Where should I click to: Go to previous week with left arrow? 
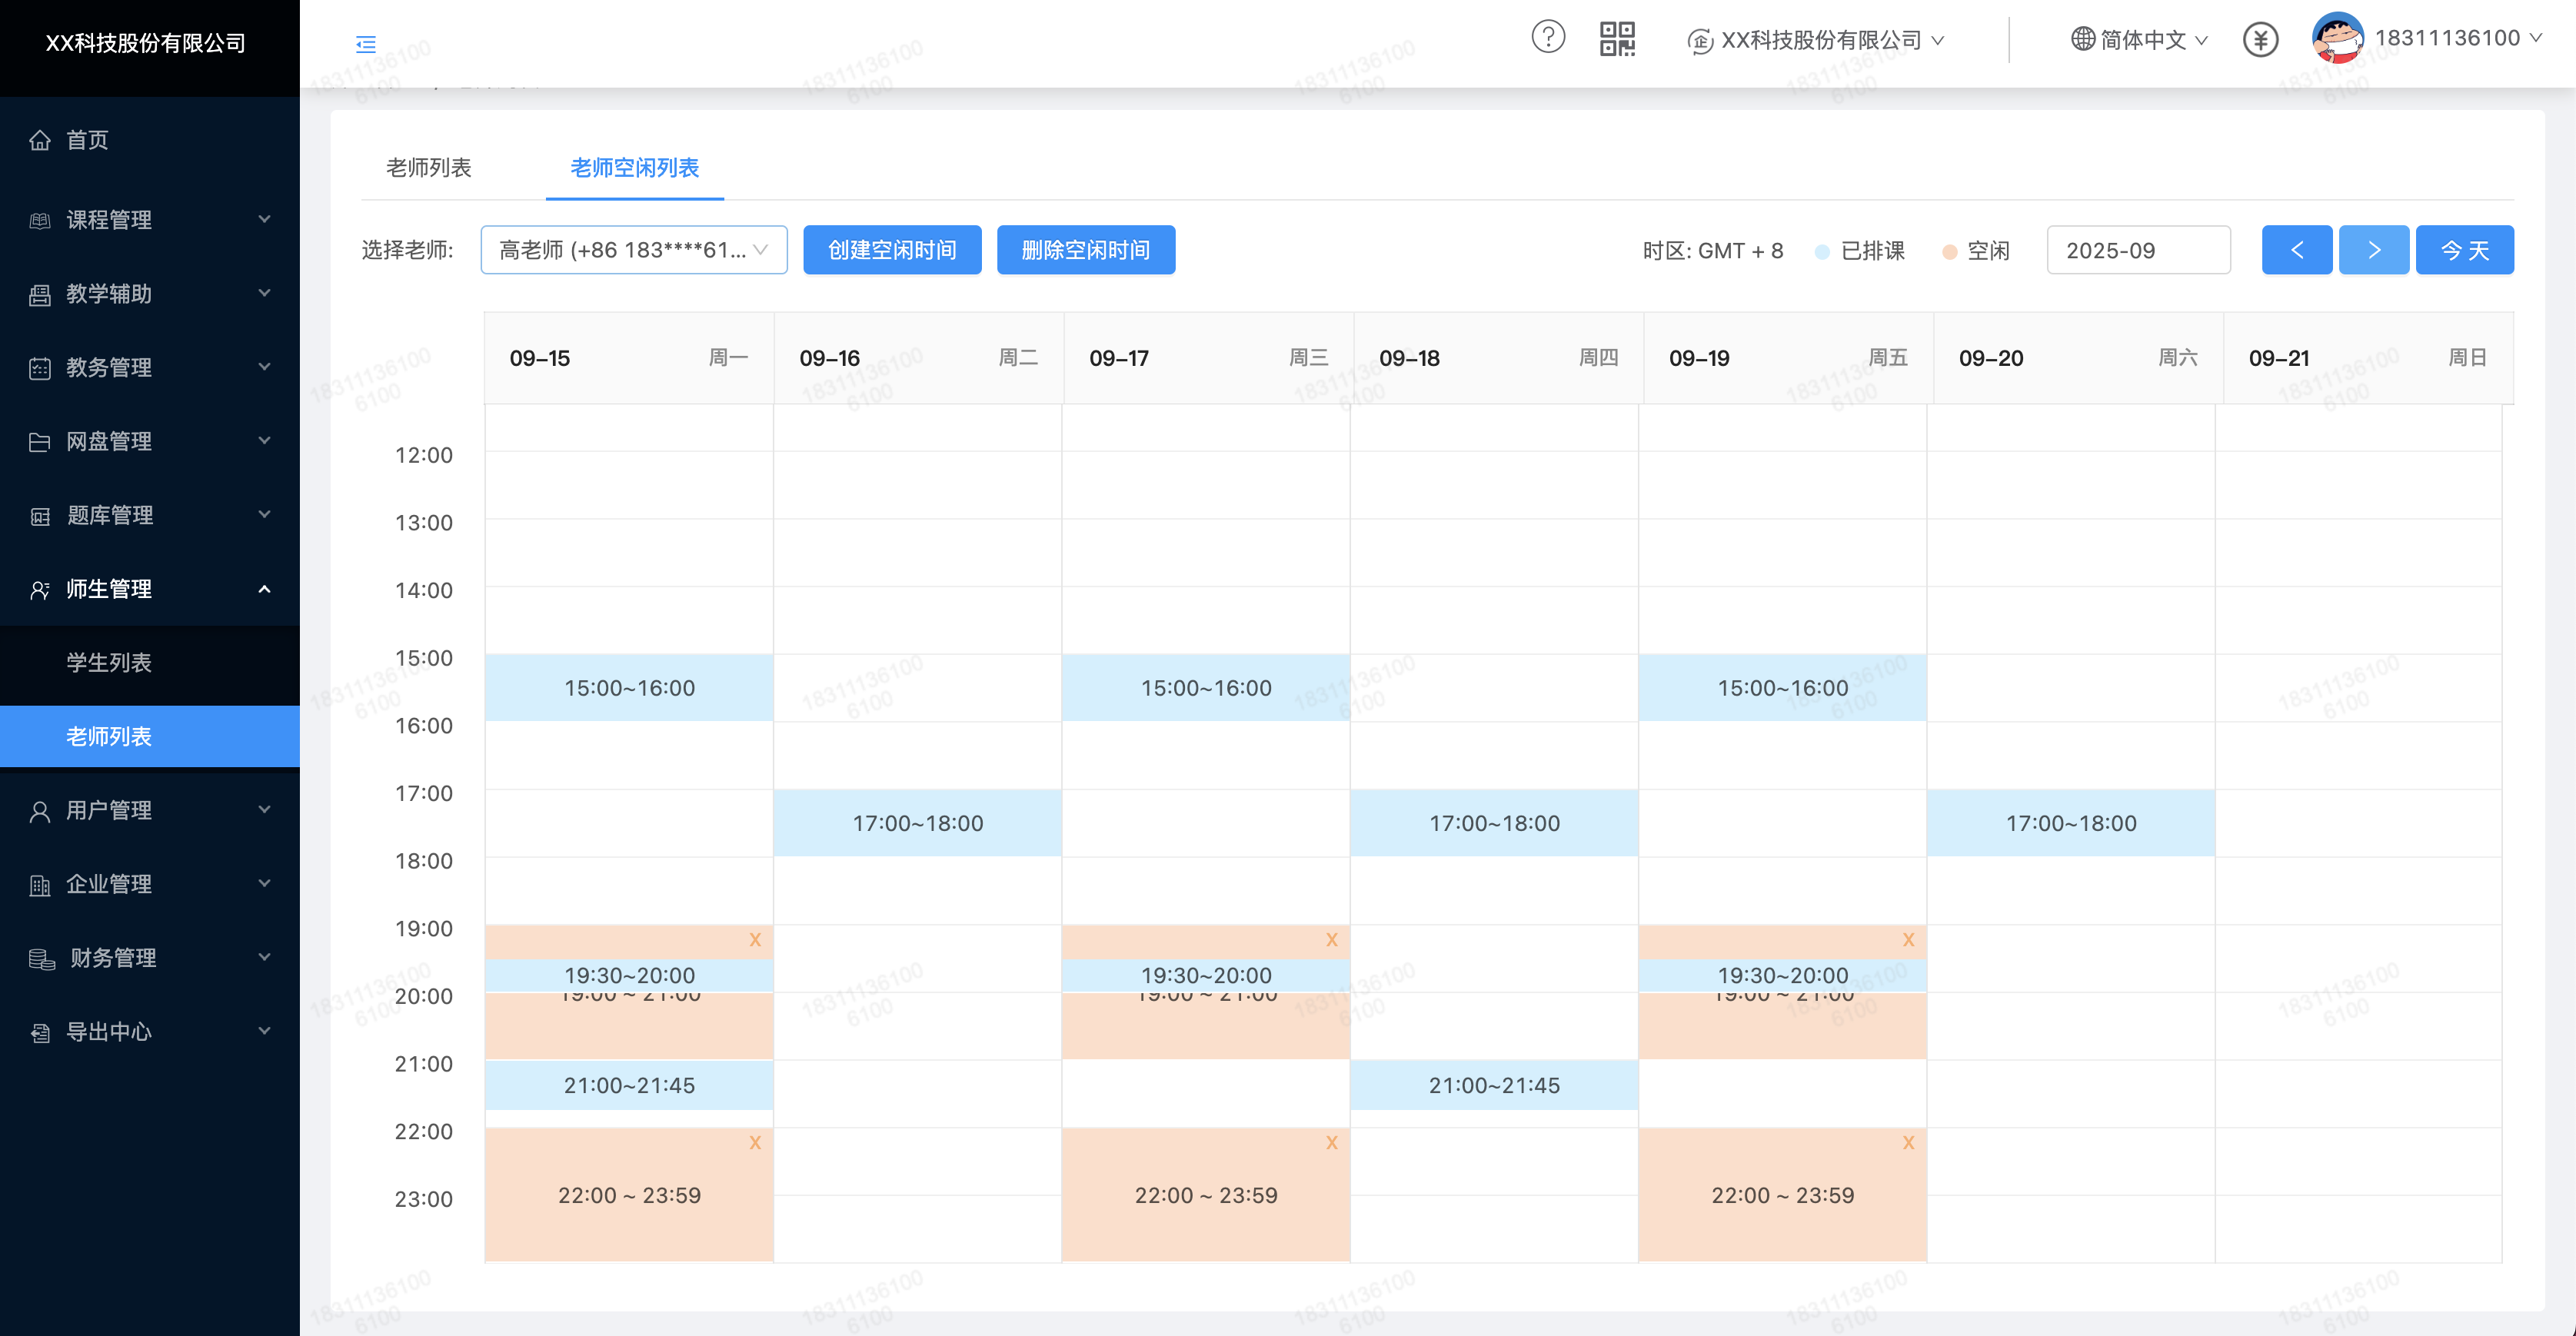click(2296, 250)
